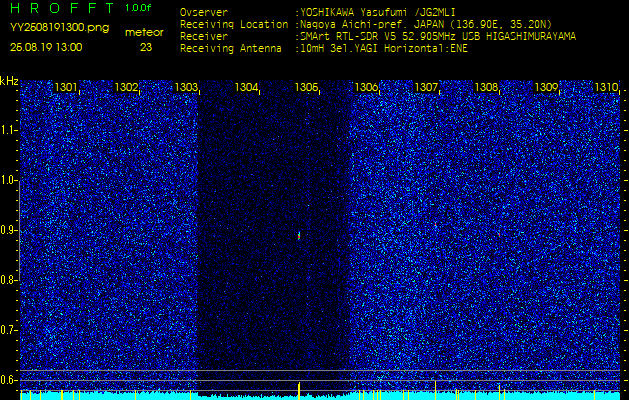Click the faint red echo near 1307
The image size is (629, 400).
coord(435,224)
